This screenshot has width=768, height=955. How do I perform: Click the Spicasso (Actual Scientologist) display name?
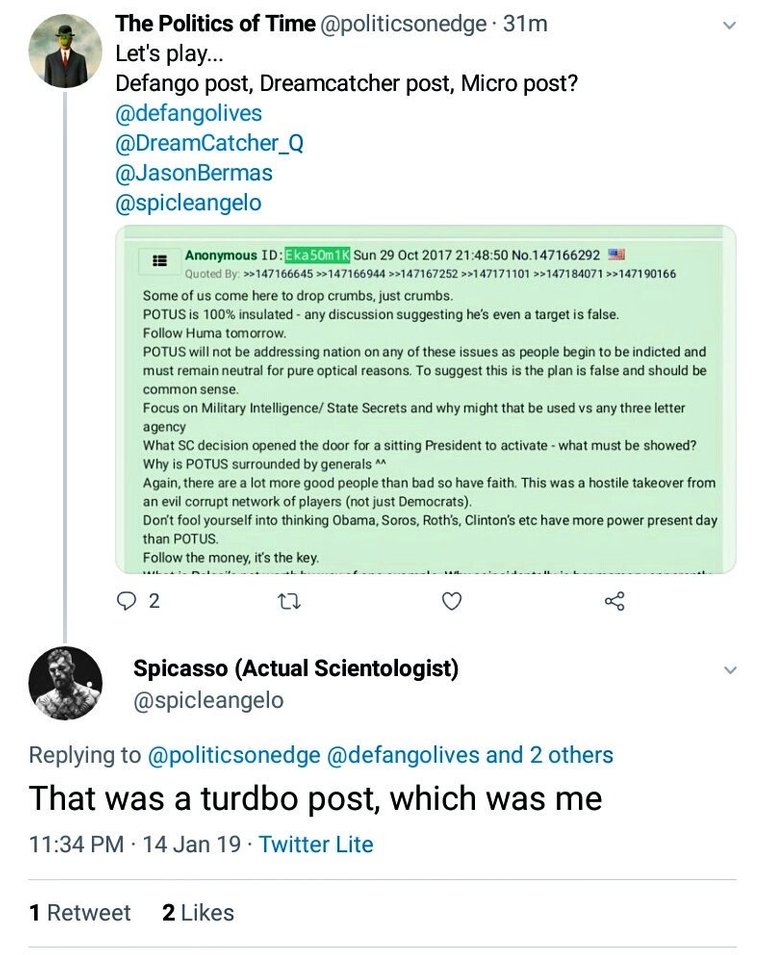pos(296,669)
